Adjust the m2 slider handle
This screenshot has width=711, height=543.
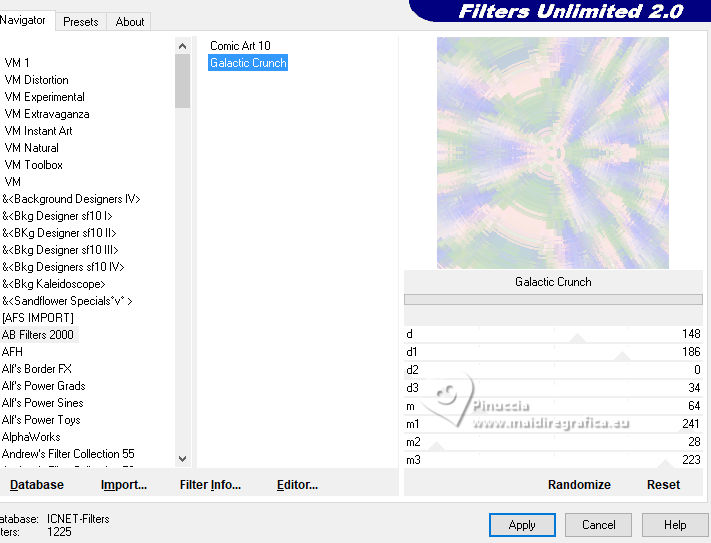coord(436,446)
